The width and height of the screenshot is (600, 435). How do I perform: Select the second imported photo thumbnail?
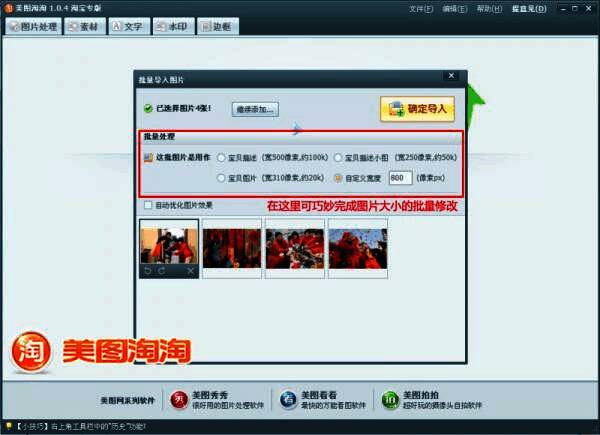231,247
